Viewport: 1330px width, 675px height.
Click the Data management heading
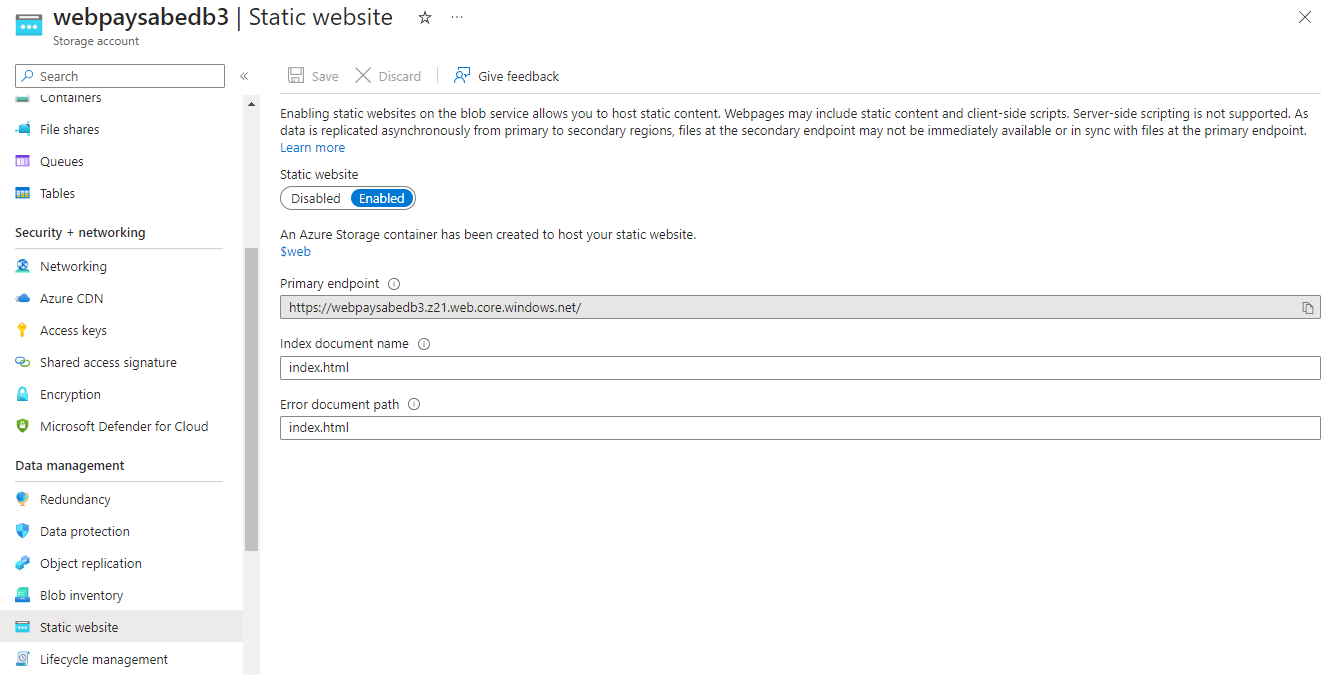pos(70,466)
